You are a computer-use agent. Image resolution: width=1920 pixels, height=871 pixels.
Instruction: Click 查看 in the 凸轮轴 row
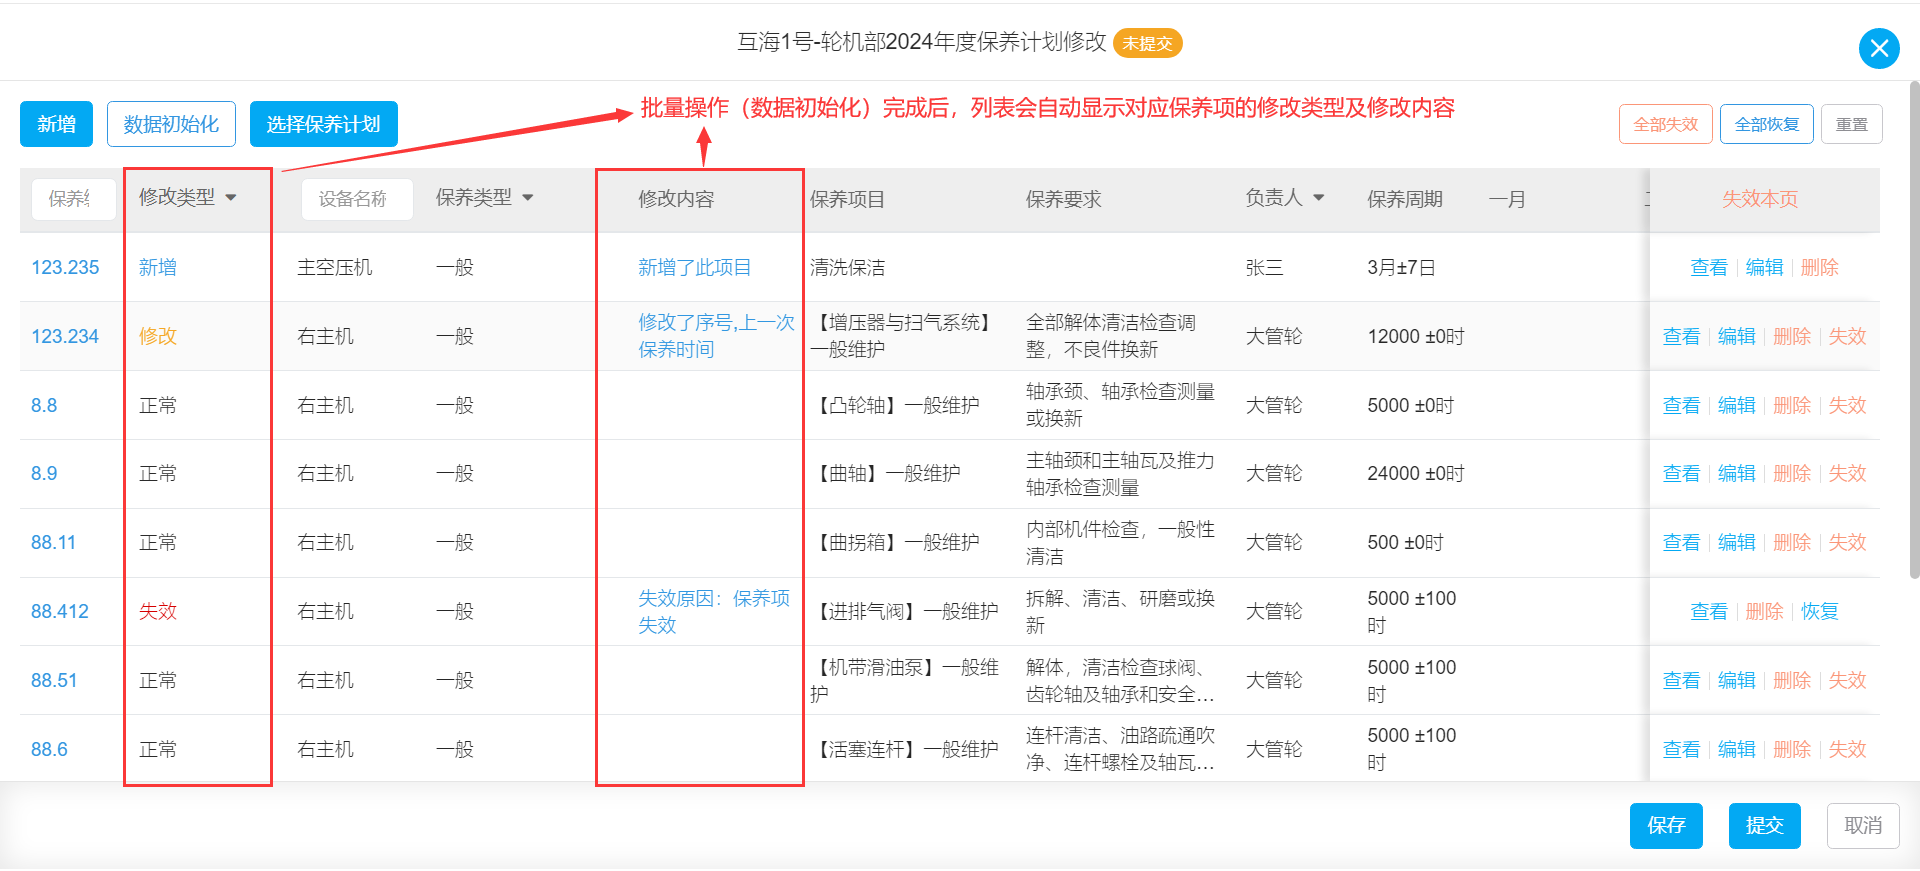[1681, 405]
